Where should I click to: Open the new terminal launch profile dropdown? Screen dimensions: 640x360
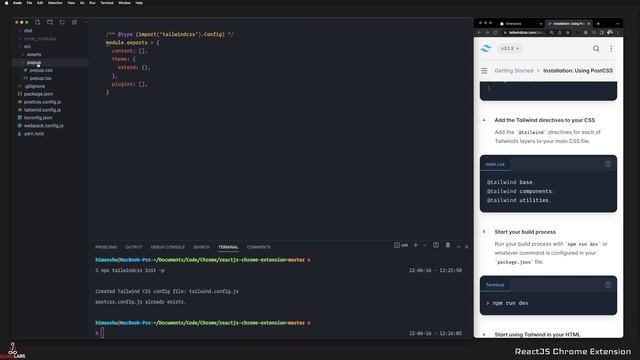click(x=424, y=245)
